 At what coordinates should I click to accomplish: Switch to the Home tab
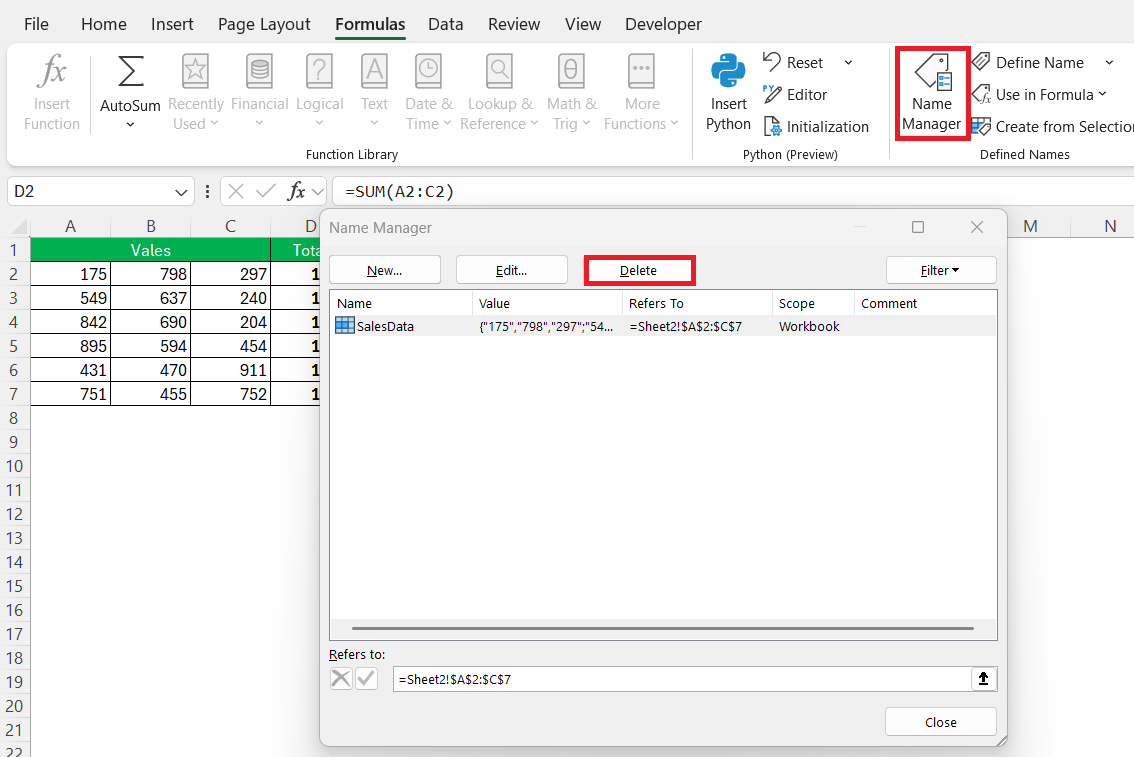click(x=103, y=24)
